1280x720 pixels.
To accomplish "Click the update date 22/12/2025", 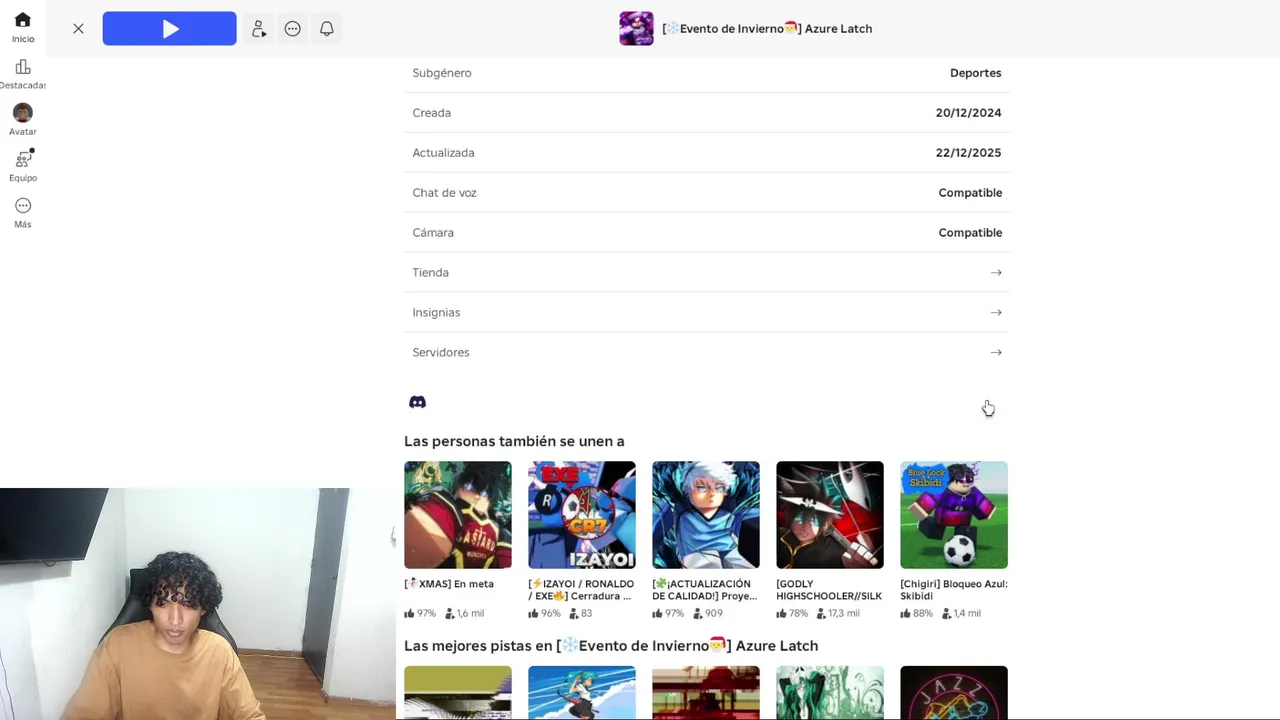I will 968,153.
